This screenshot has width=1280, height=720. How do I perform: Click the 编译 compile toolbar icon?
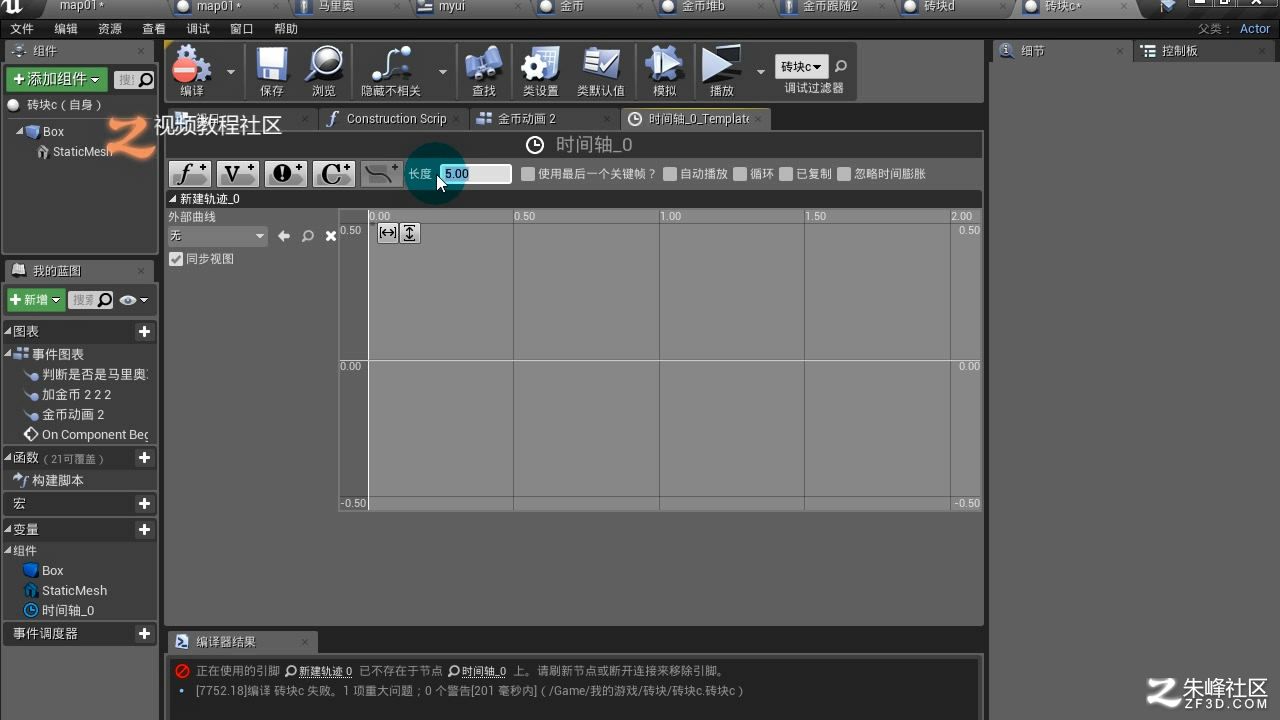pyautogui.click(x=191, y=71)
